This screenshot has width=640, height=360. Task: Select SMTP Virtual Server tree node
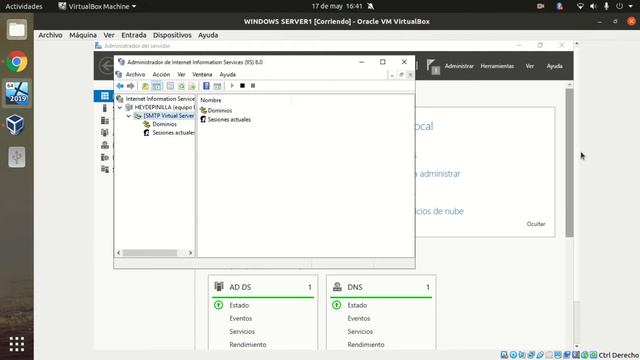tap(164, 116)
